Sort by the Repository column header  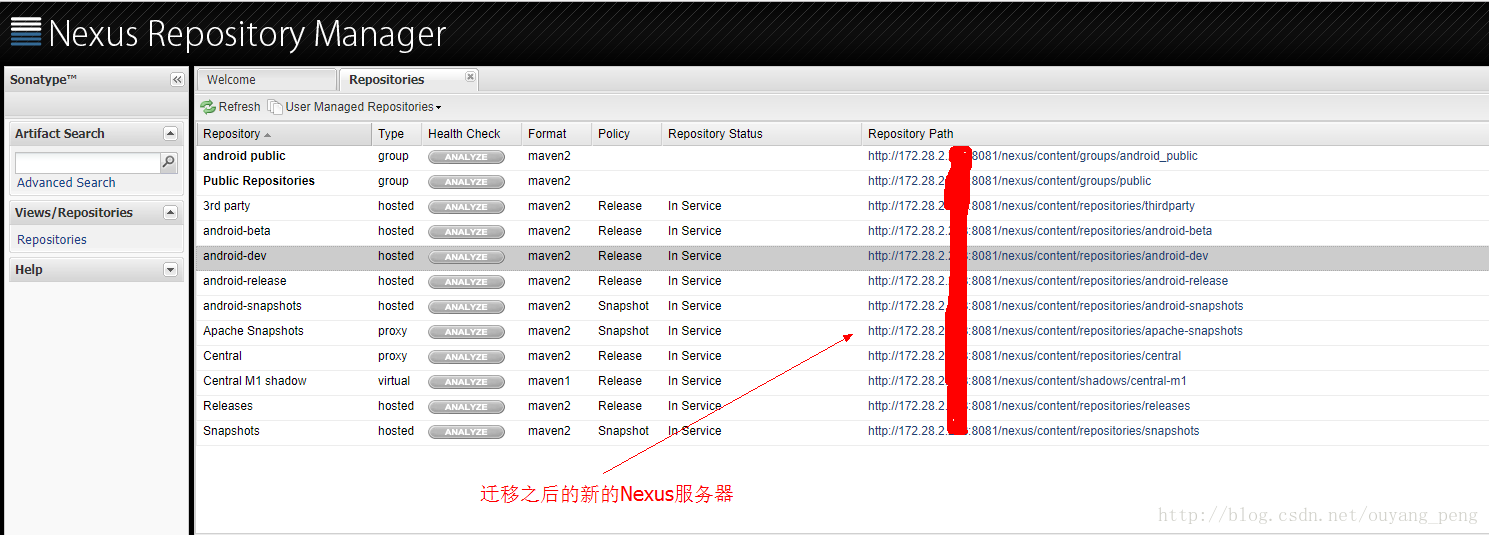coord(284,134)
